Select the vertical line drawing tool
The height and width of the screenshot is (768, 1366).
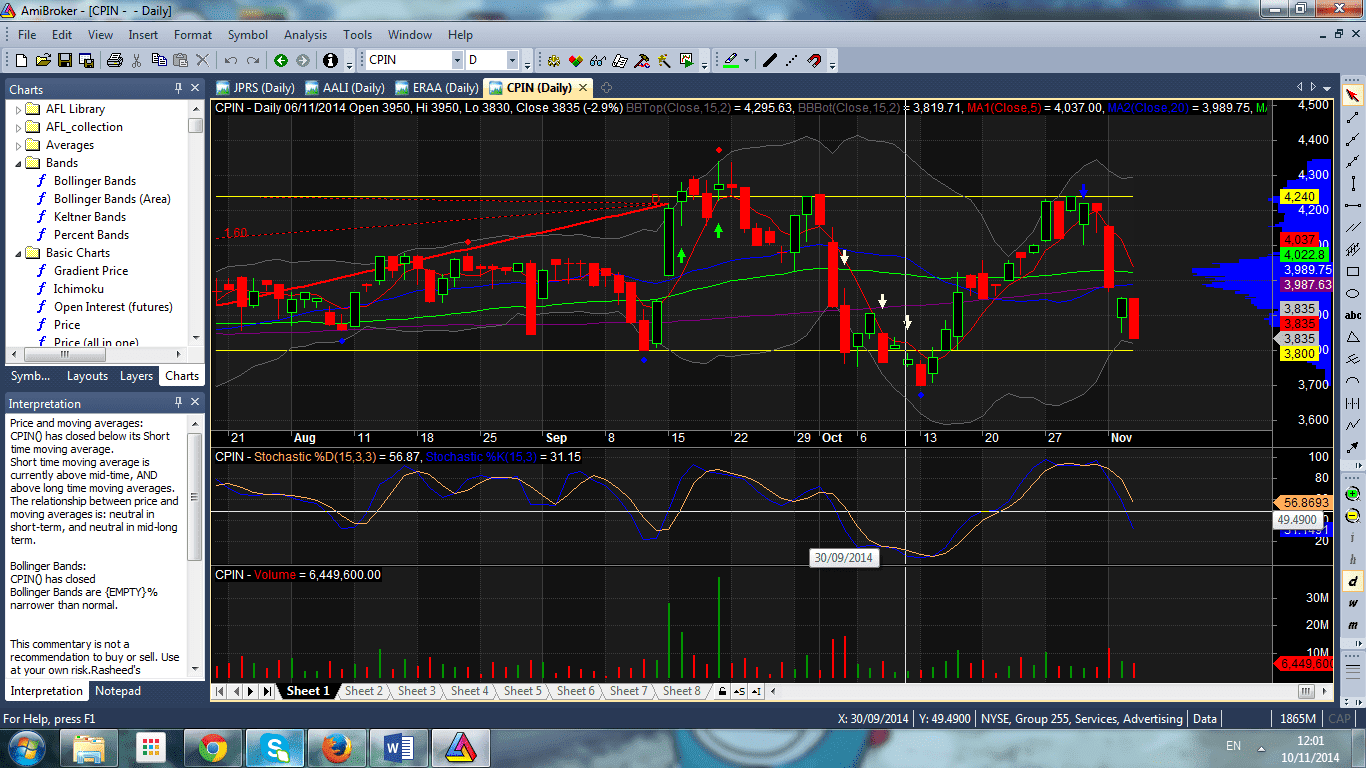(x=1353, y=184)
